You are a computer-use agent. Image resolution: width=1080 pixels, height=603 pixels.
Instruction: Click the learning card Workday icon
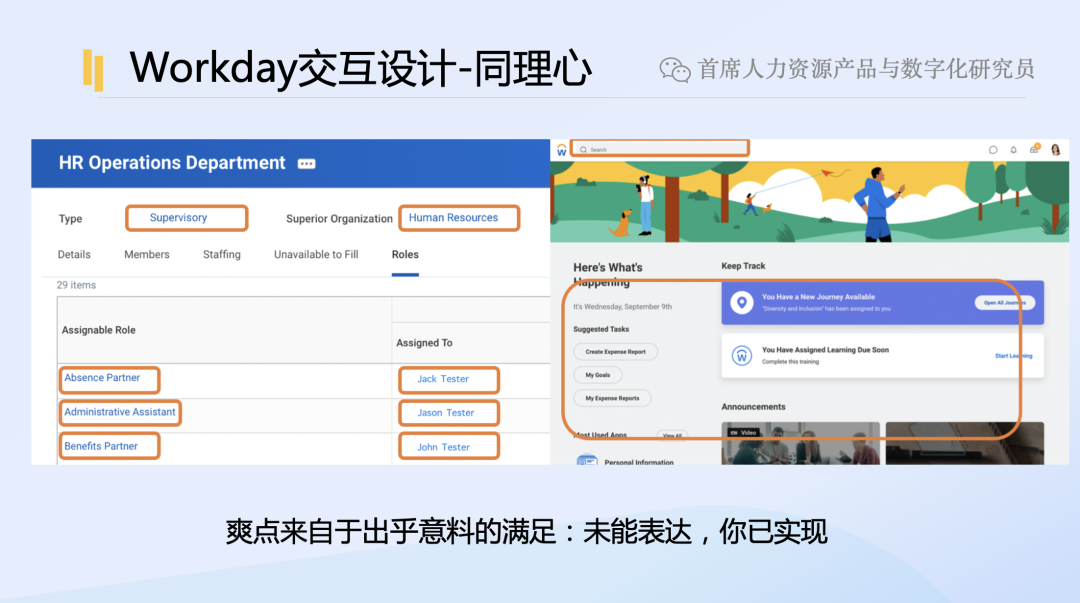[x=741, y=356]
